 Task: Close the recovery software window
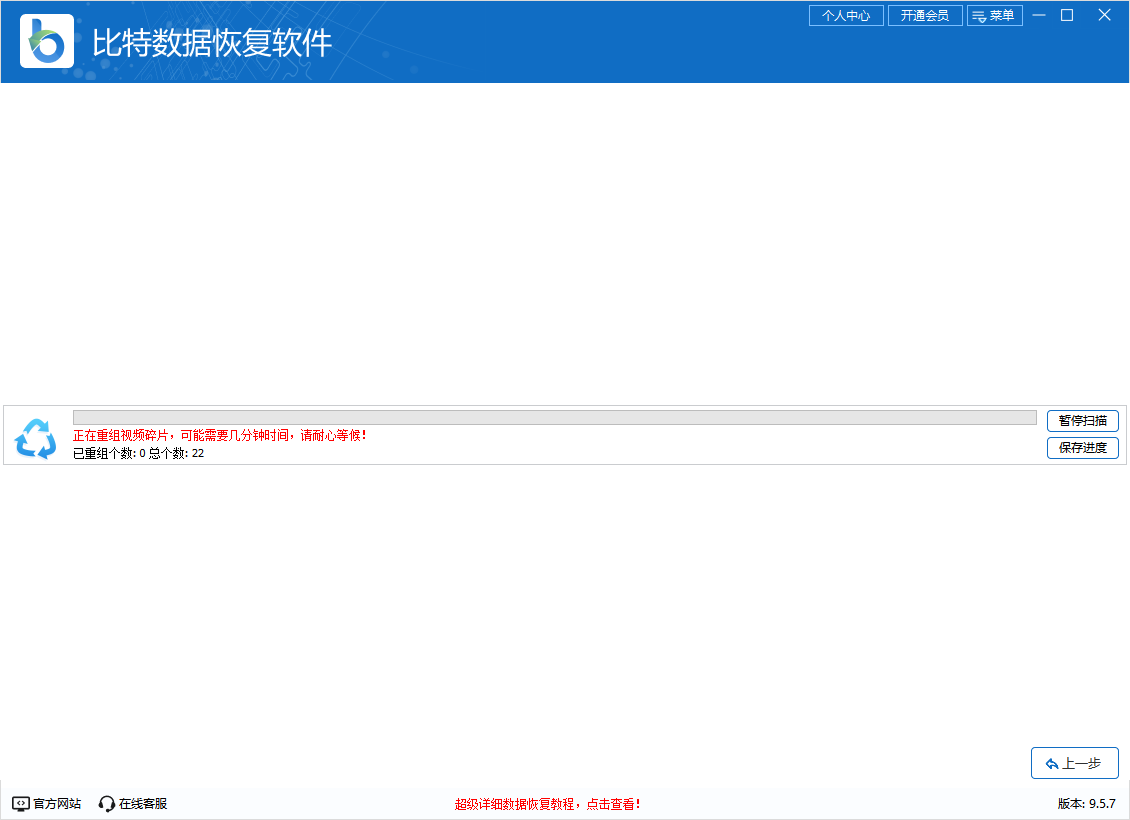click(x=1104, y=15)
